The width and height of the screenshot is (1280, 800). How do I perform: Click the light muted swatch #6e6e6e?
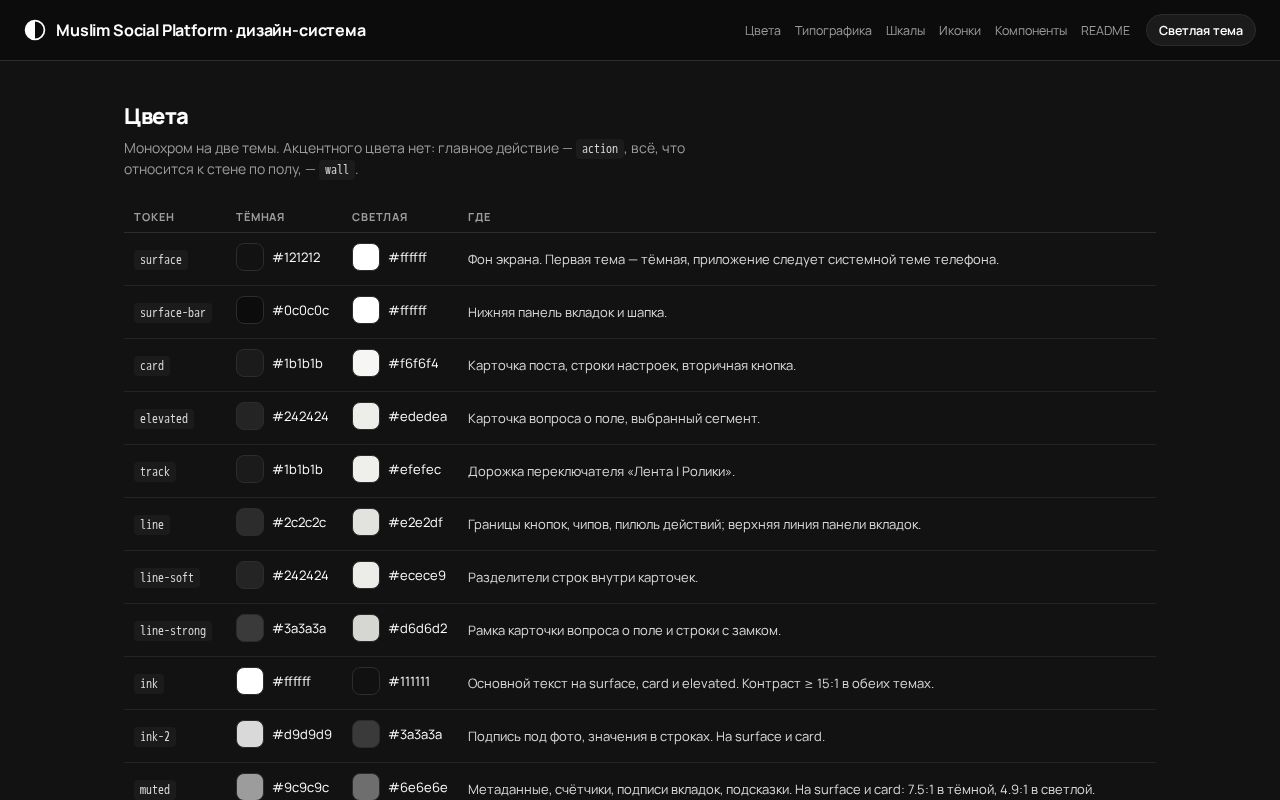point(366,787)
